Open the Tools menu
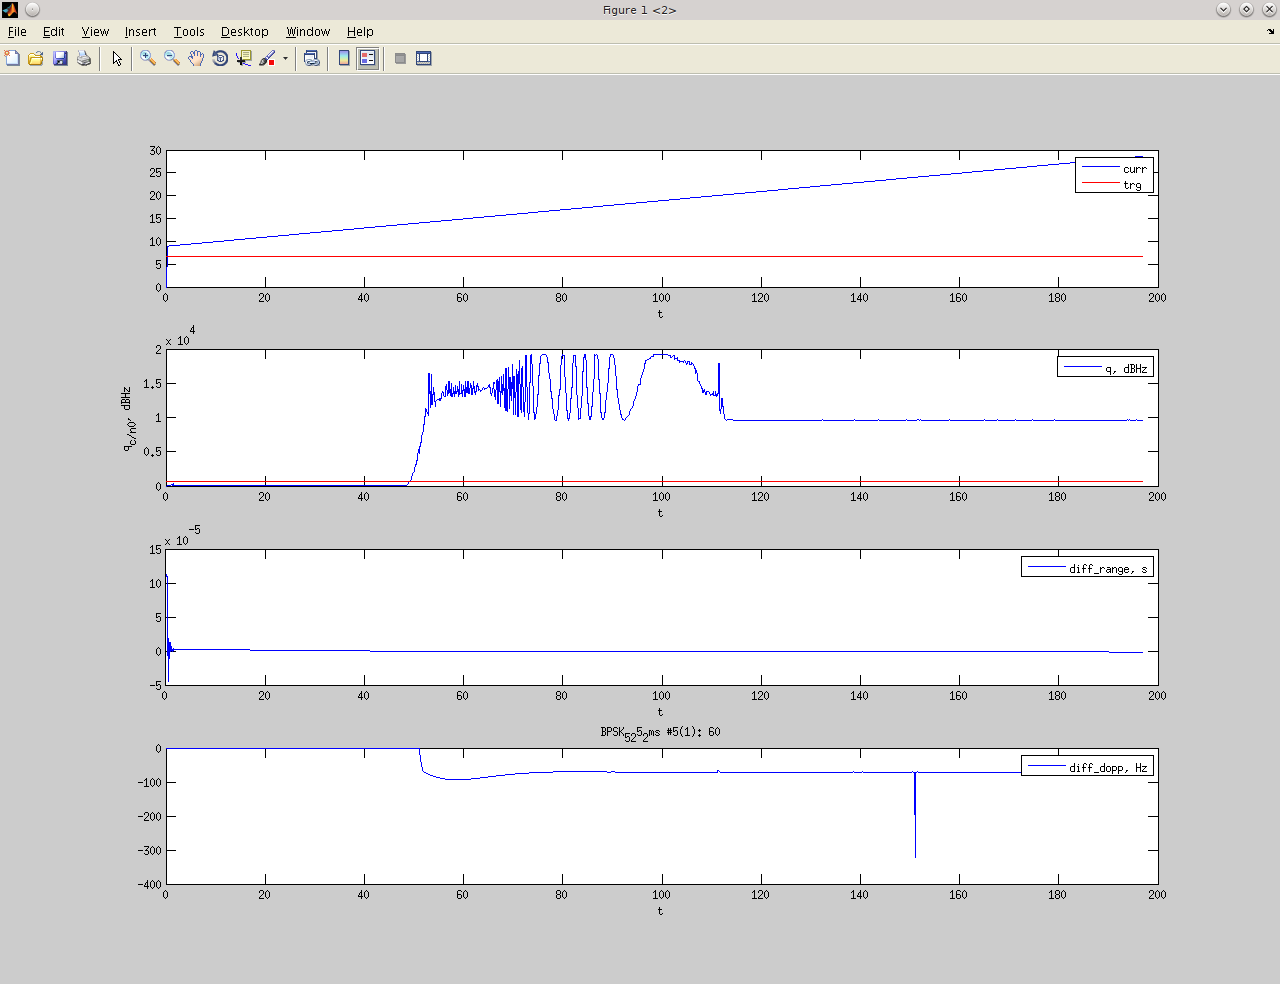 [188, 32]
